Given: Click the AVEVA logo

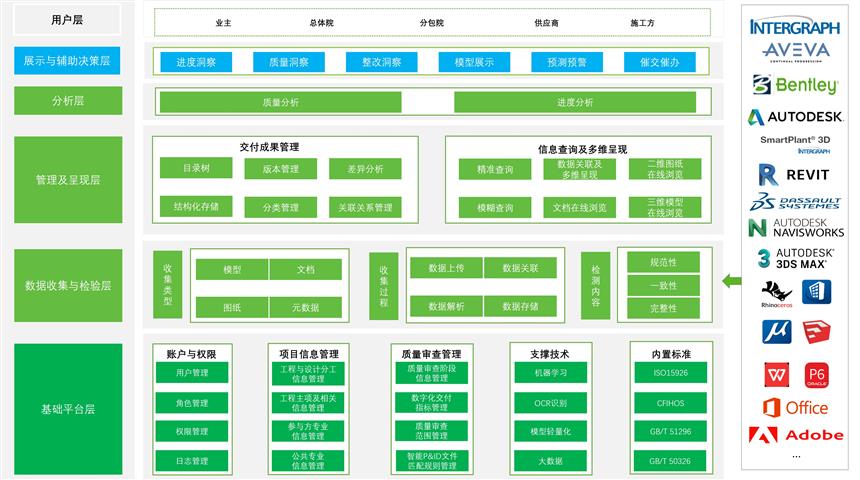Looking at the screenshot, I should (796, 52).
